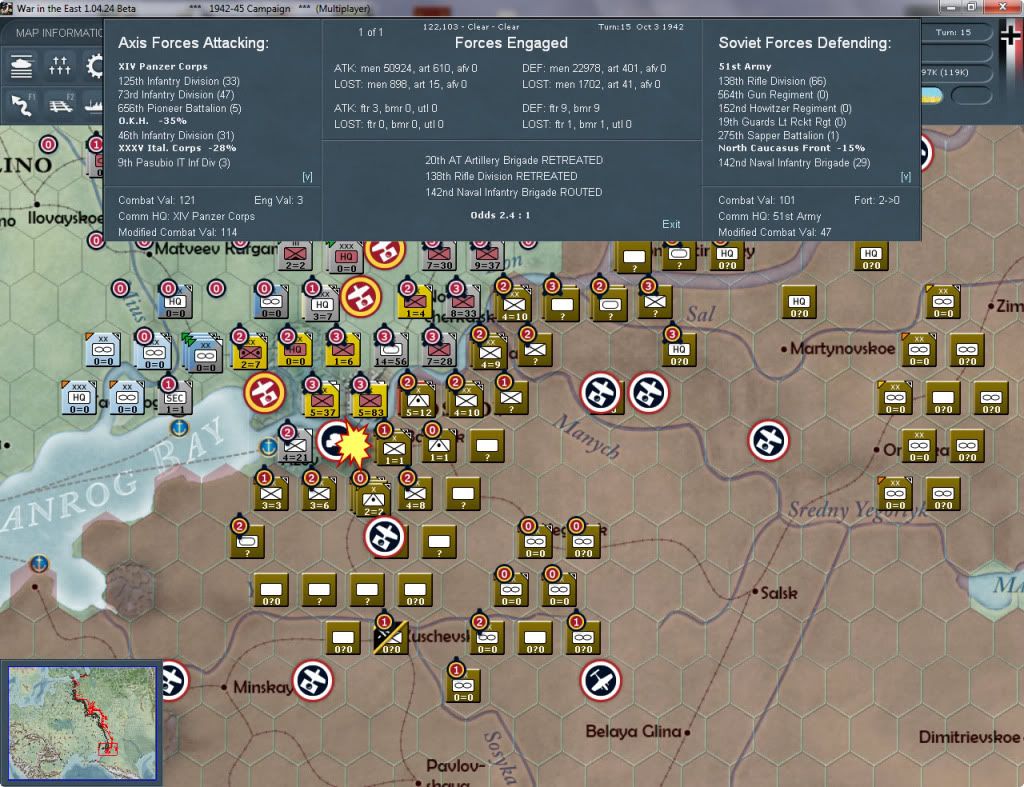Click 73rd Infantry Division (47) entry

[x=176, y=95]
